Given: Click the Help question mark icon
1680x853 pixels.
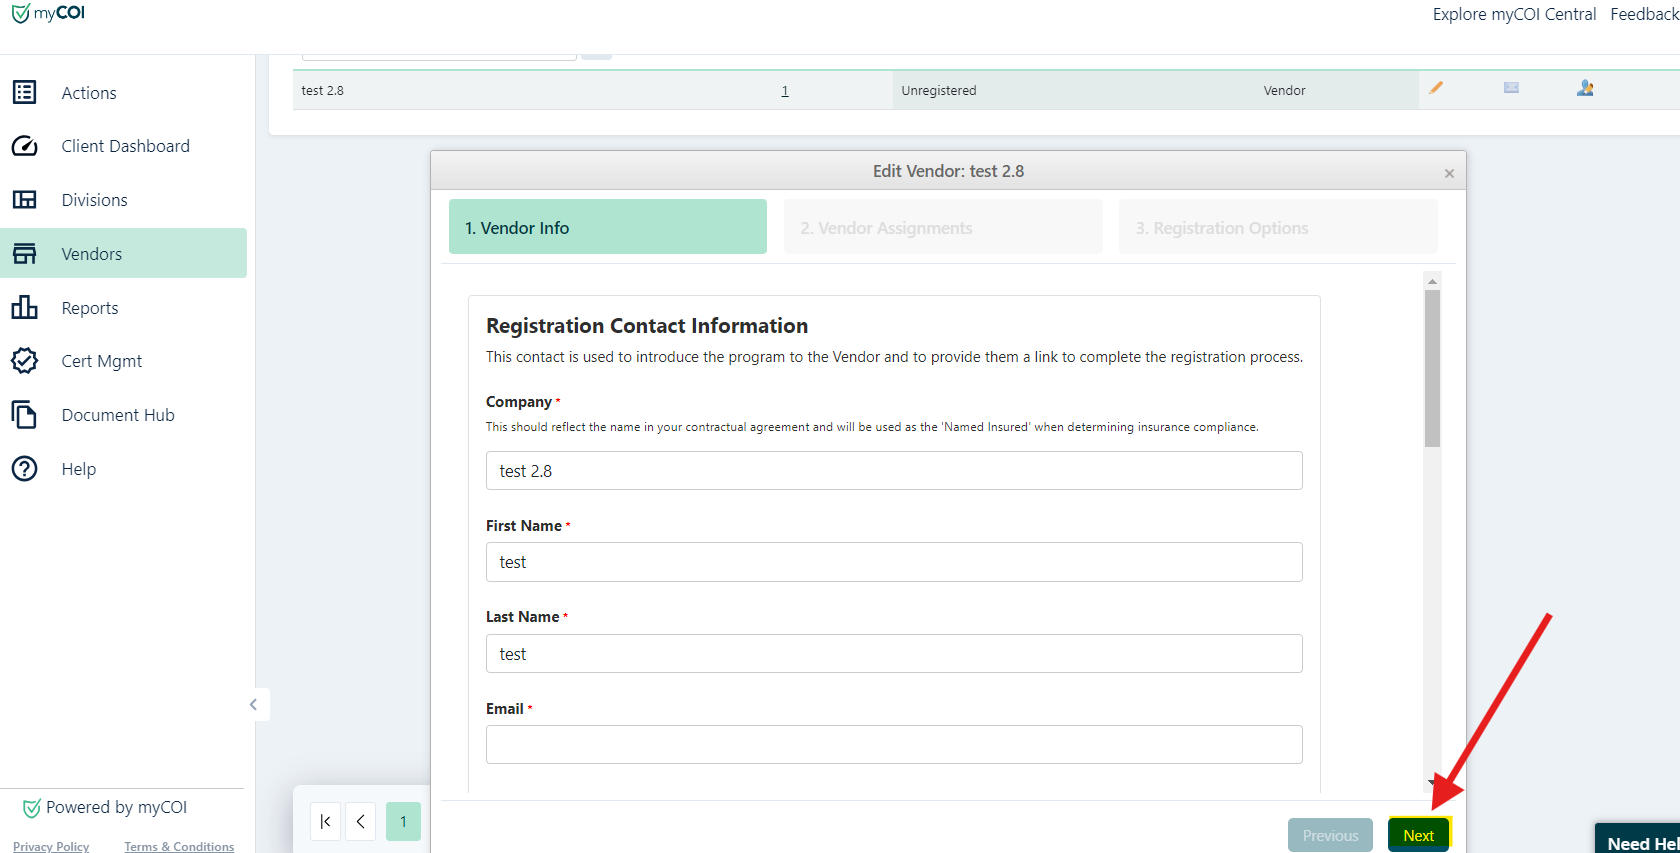Looking at the screenshot, I should 24,469.
